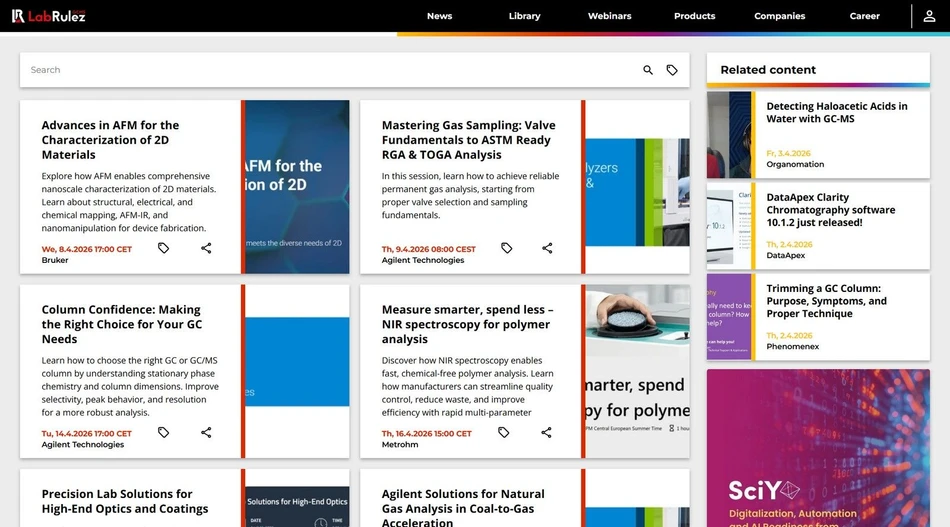Open the user account profile icon

point(929,16)
